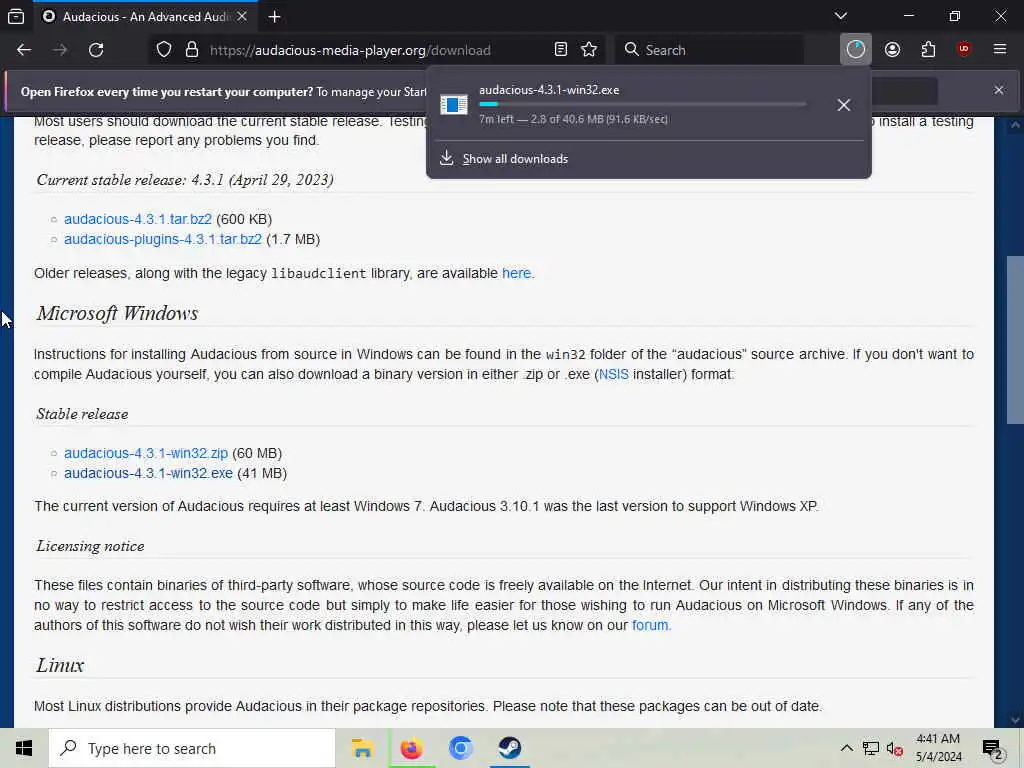Follow the NSIS installer link

coord(614,374)
